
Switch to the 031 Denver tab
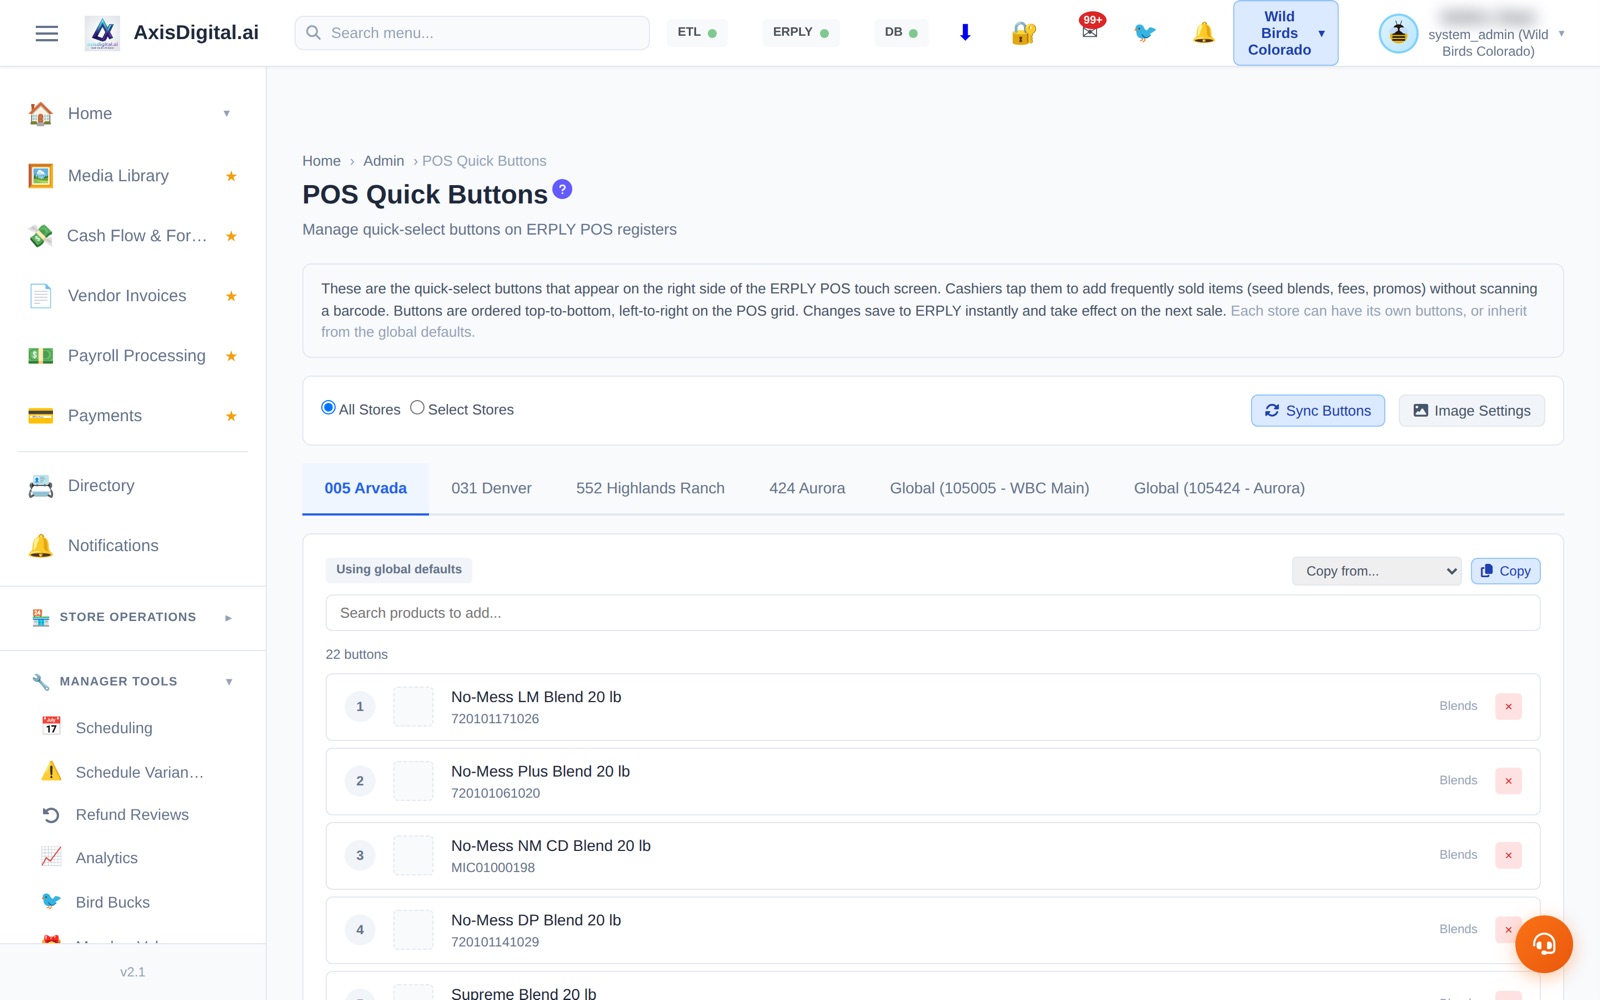(491, 489)
